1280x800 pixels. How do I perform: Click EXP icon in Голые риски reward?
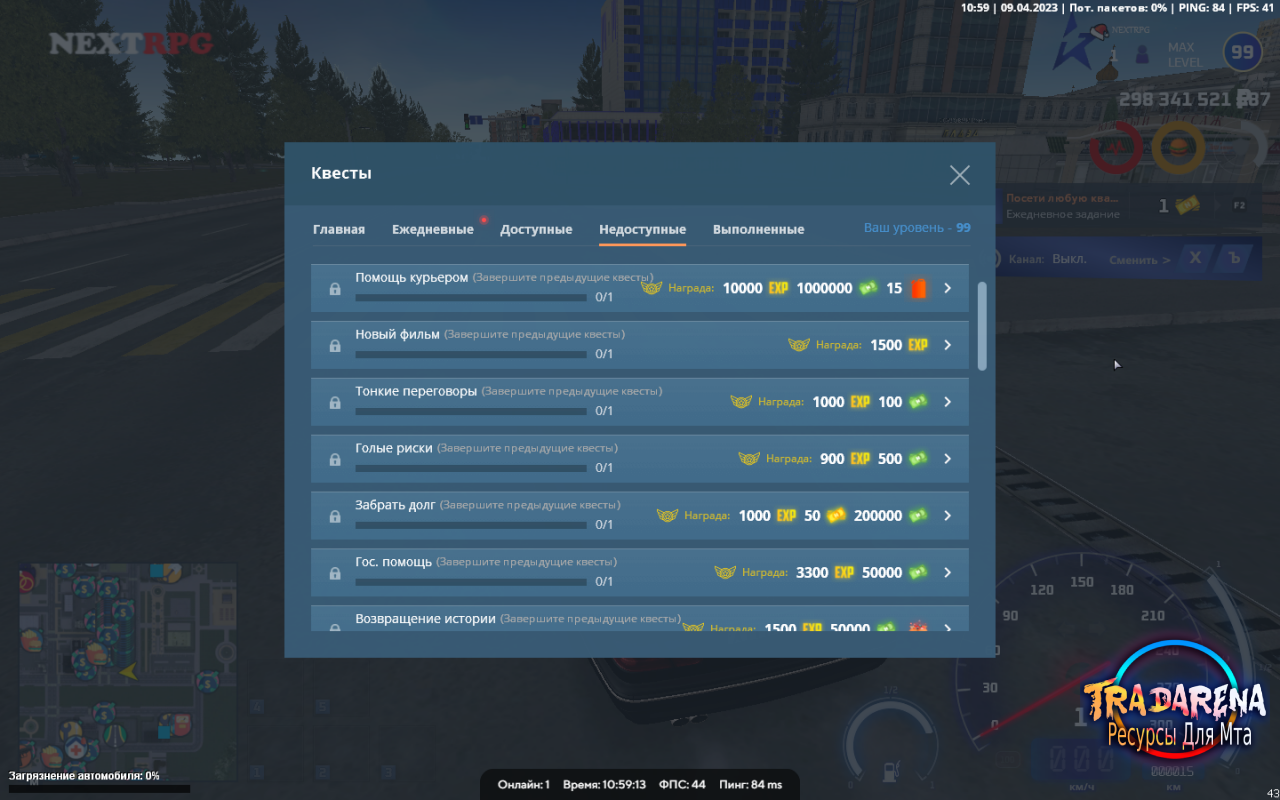pyautogui.click(x=860, y=459)
